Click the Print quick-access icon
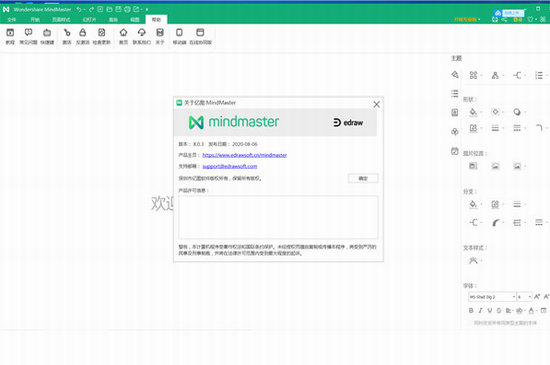The width and height of the screenshot is (550, 365). [127, 9]
